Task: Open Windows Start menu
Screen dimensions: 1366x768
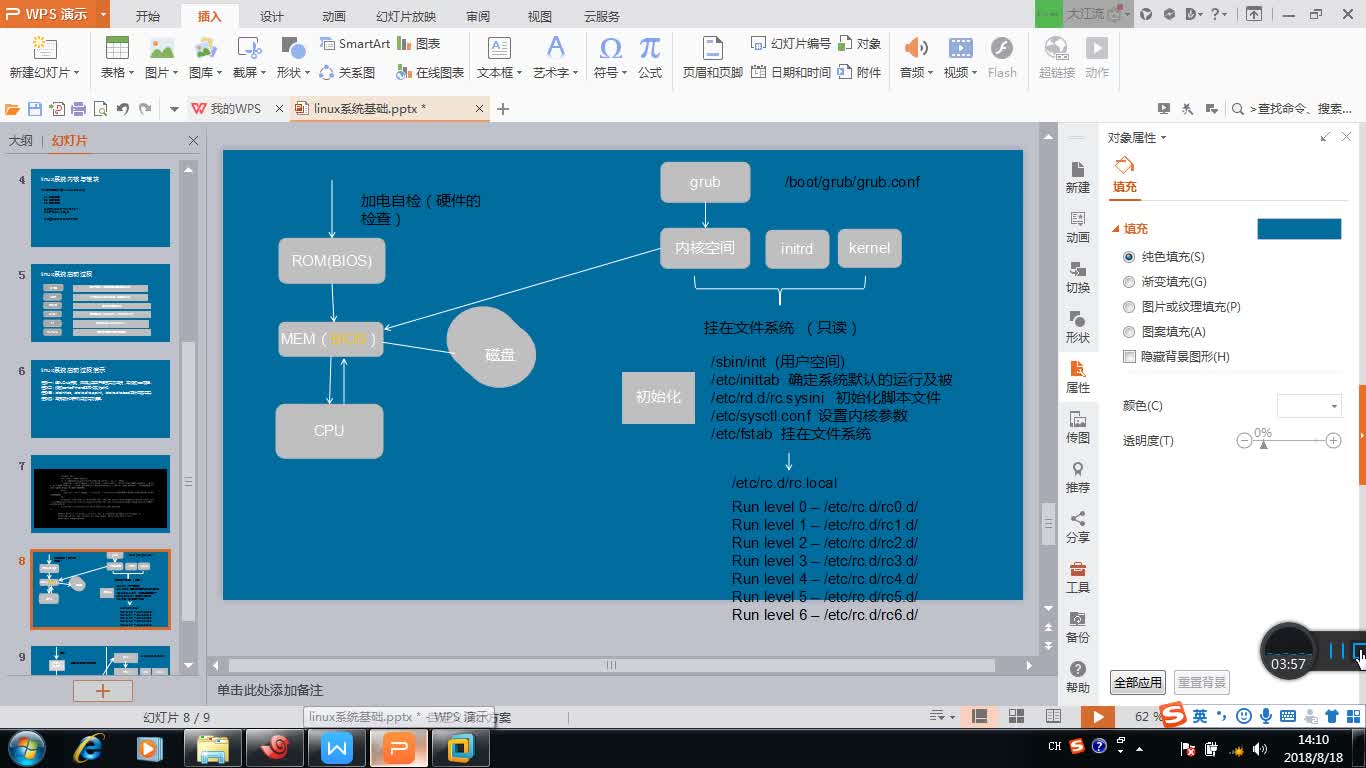Action: click(26, 747)
